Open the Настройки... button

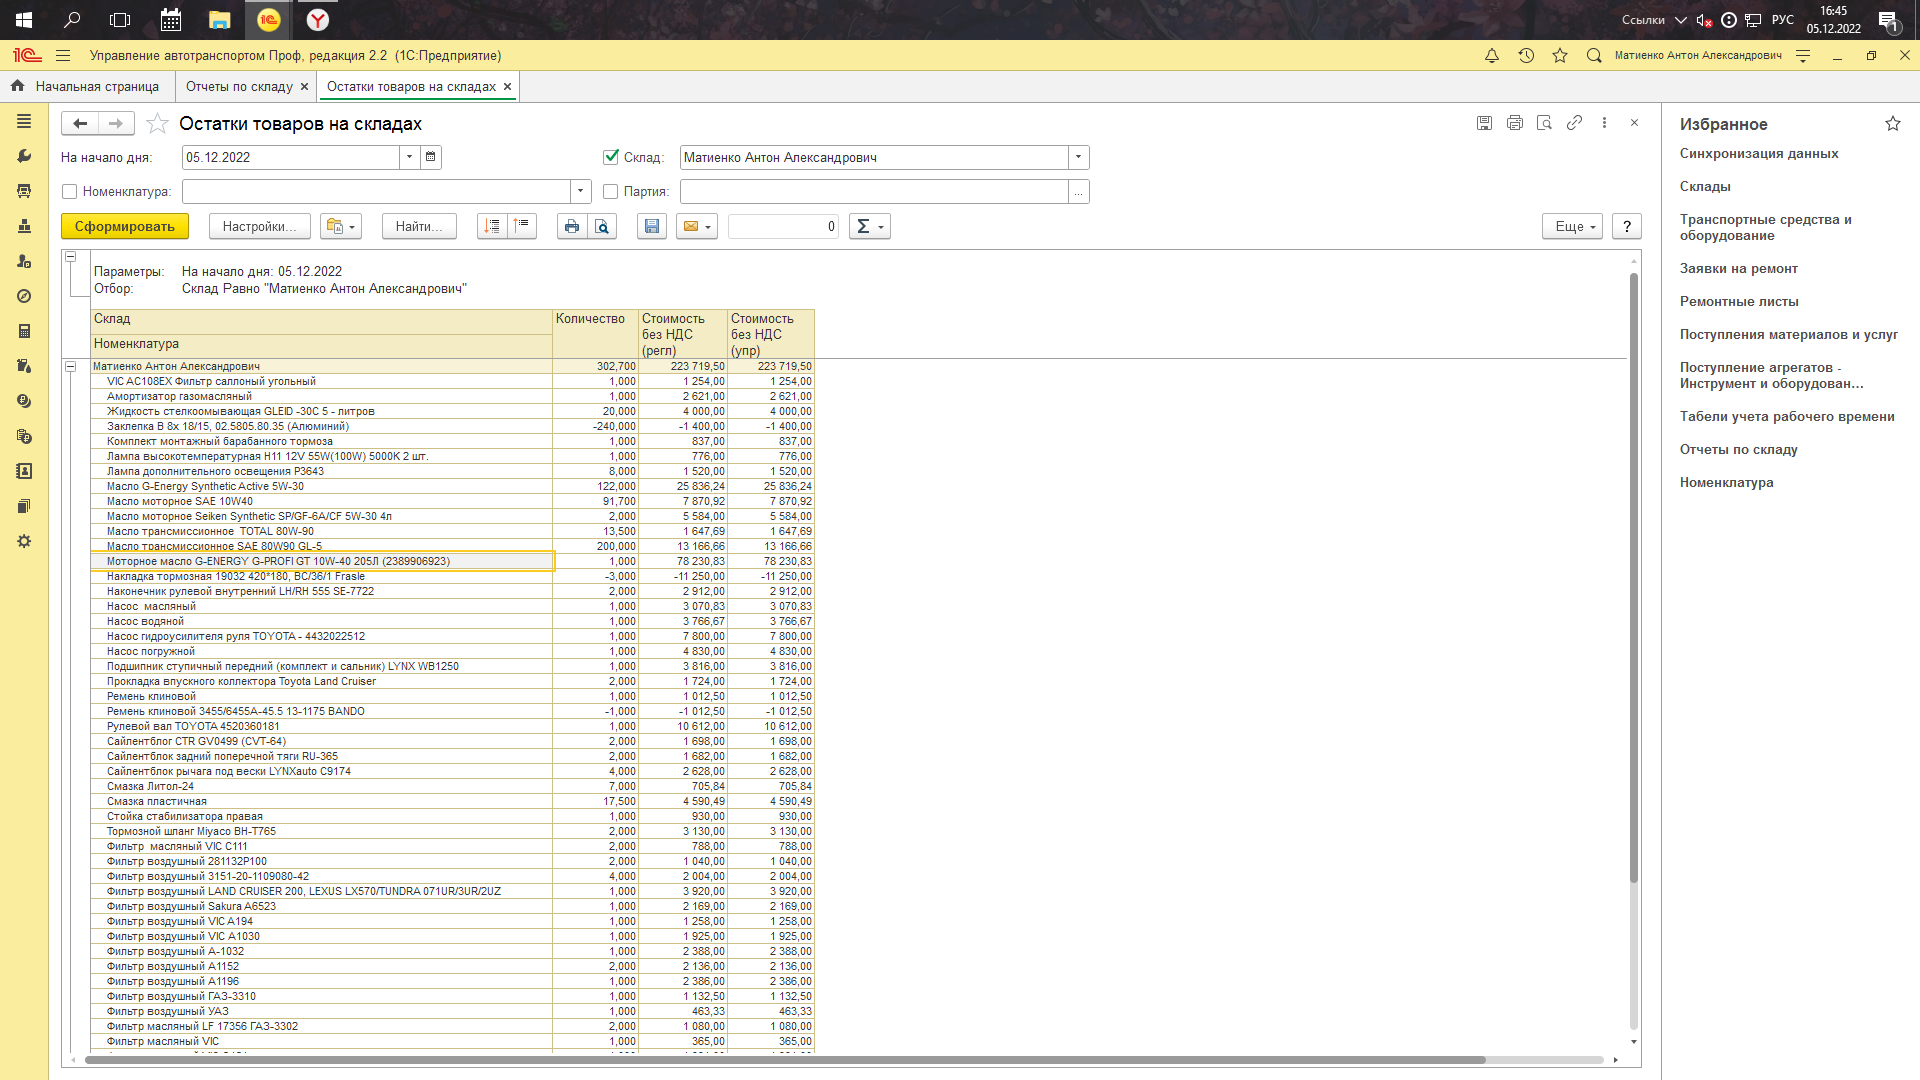[260, 226]
